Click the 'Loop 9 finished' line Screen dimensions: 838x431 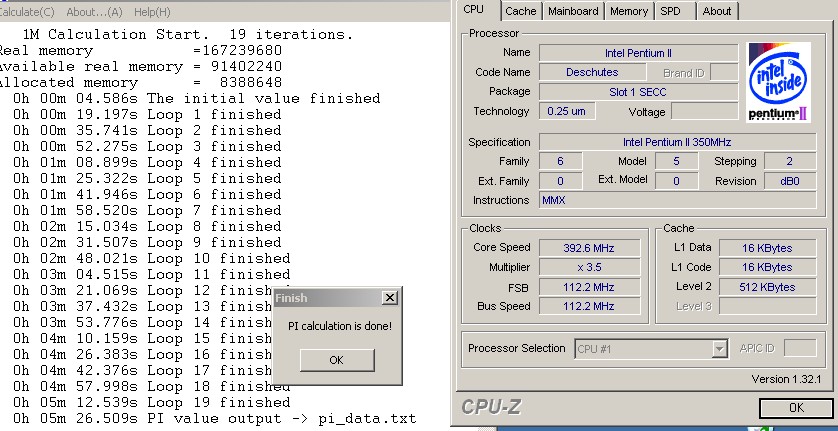pyautogui.click(x=147, y=242)
